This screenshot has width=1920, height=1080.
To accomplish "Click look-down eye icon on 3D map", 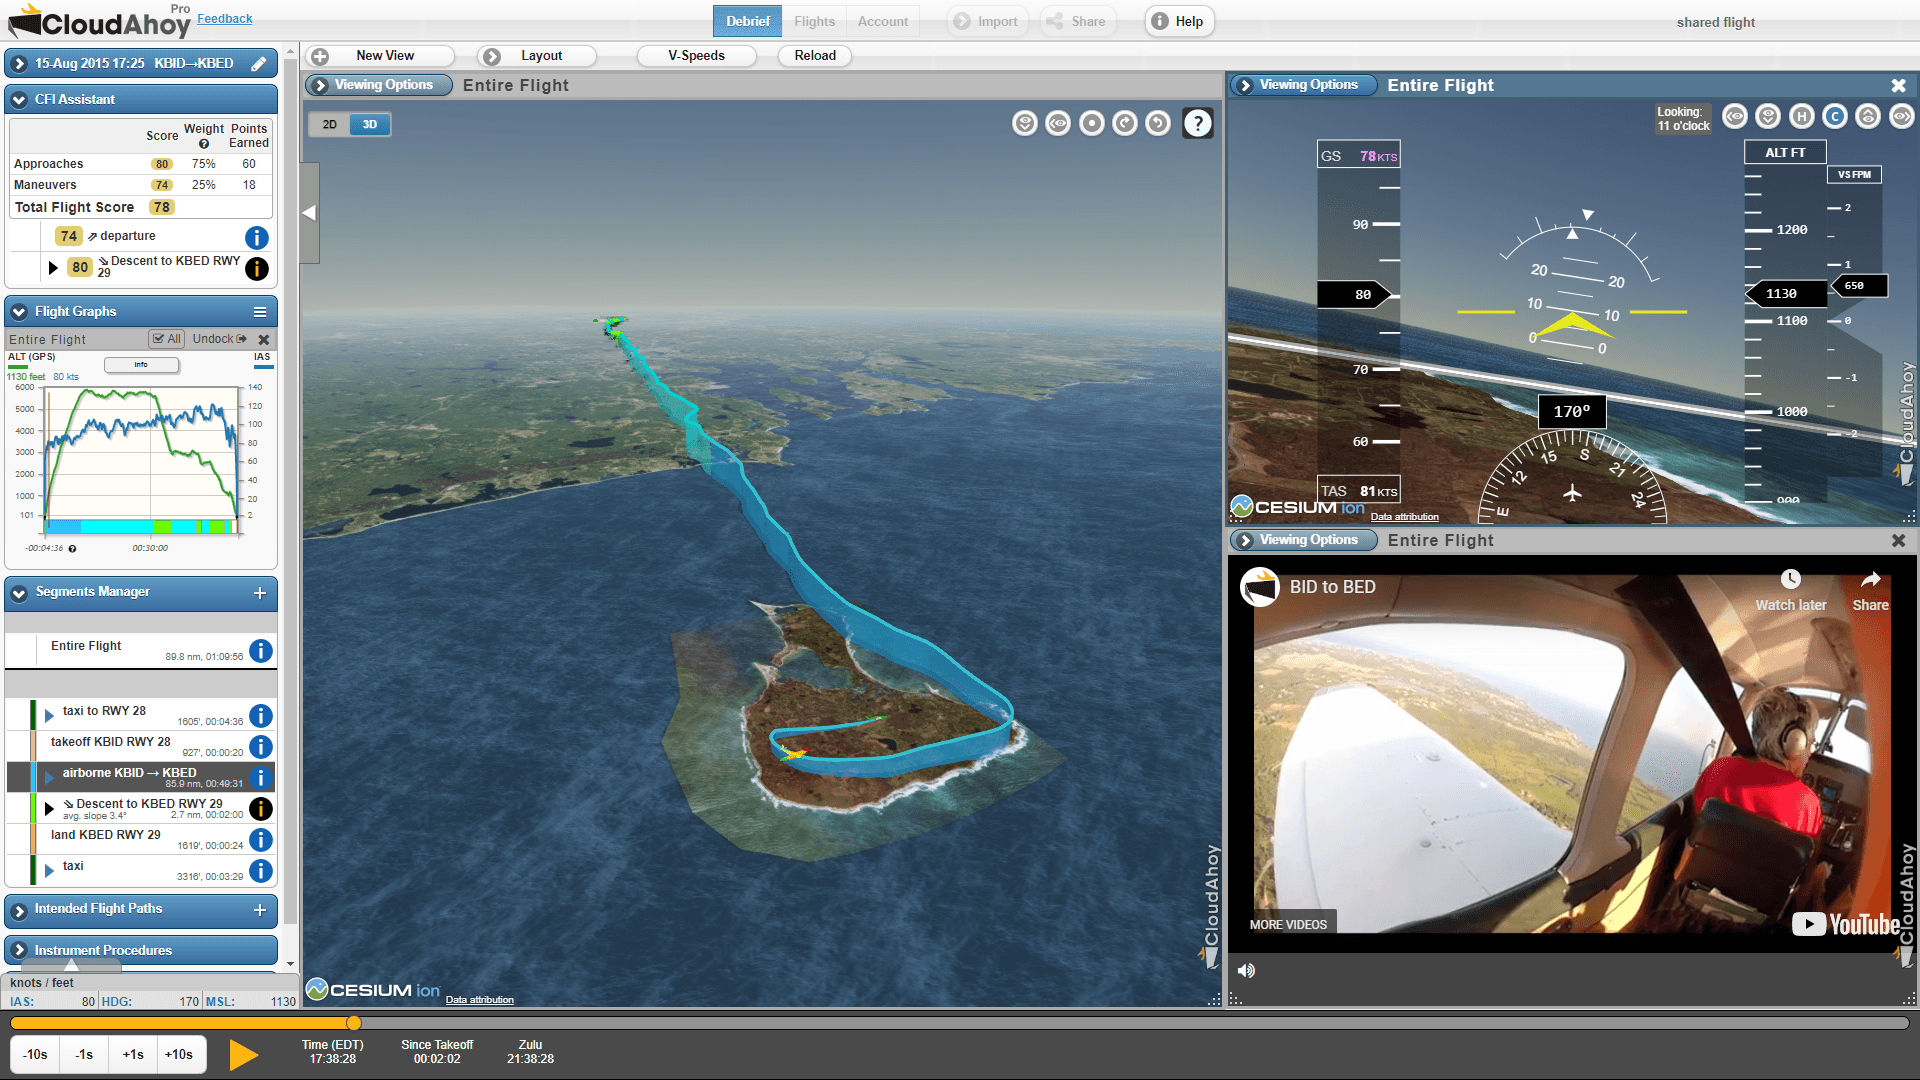I will (x=1025, y=123).
